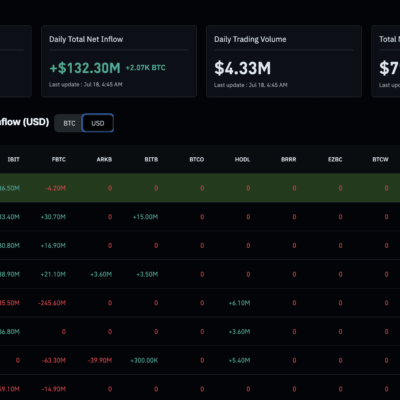Click the +$132.30M net inflow value
Image resolution: width=400 pixels, height=400 pixels.
click(85, 68)
